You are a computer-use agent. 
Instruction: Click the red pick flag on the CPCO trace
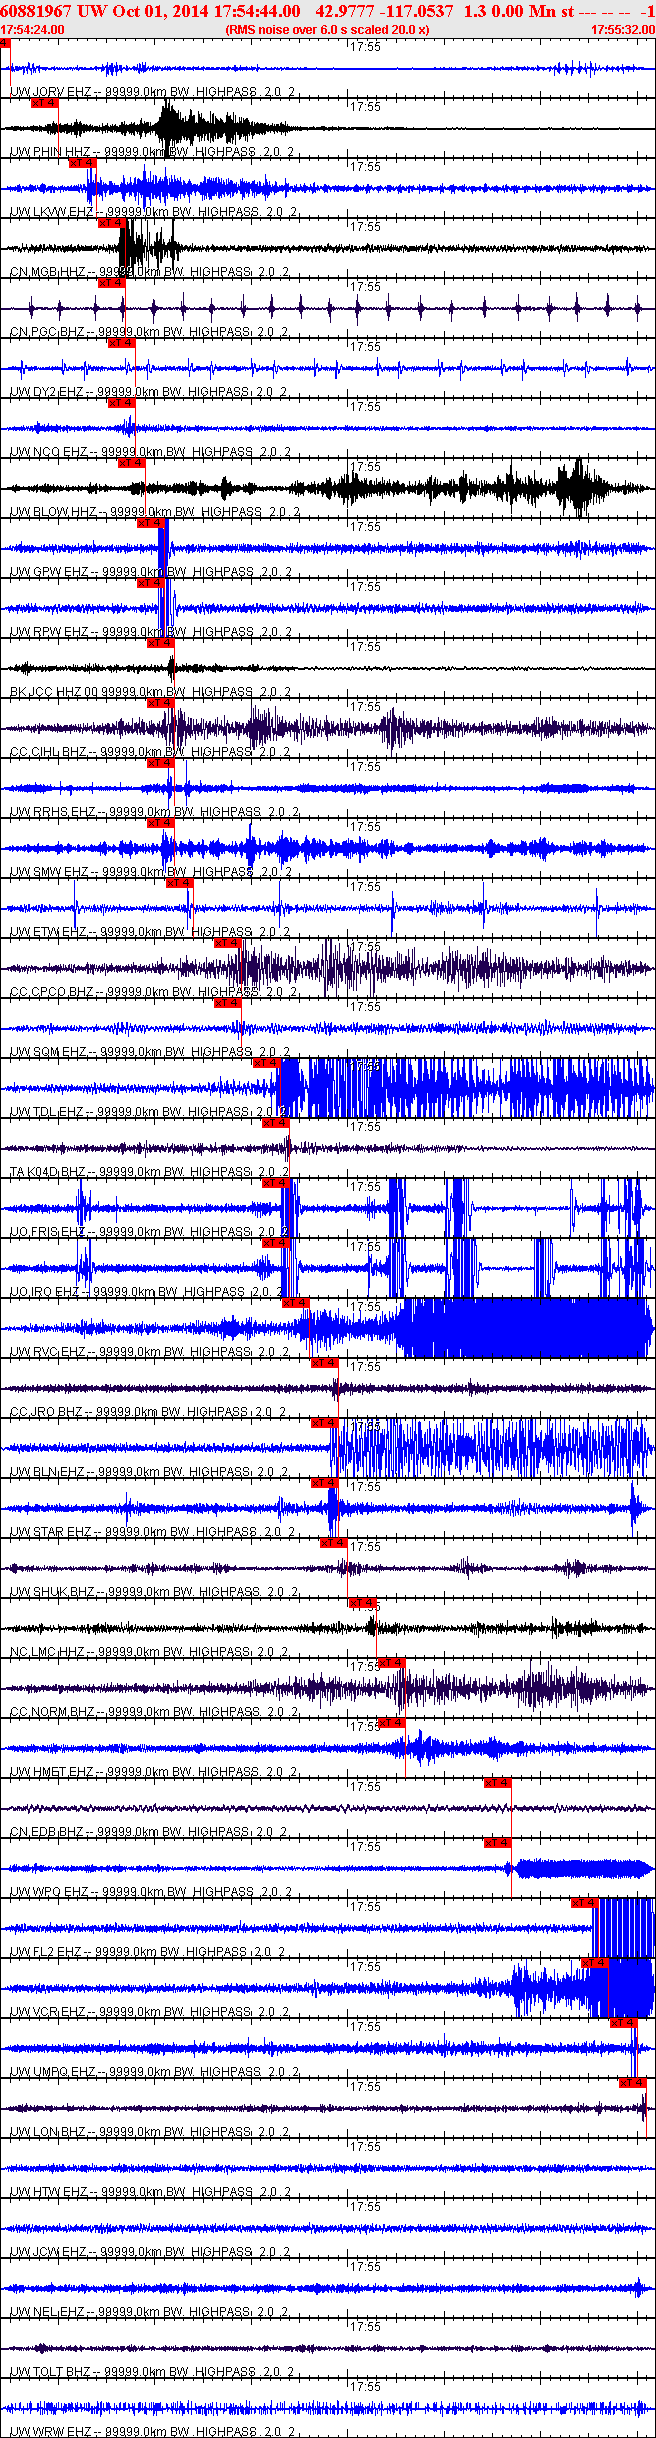pos(228,943)
